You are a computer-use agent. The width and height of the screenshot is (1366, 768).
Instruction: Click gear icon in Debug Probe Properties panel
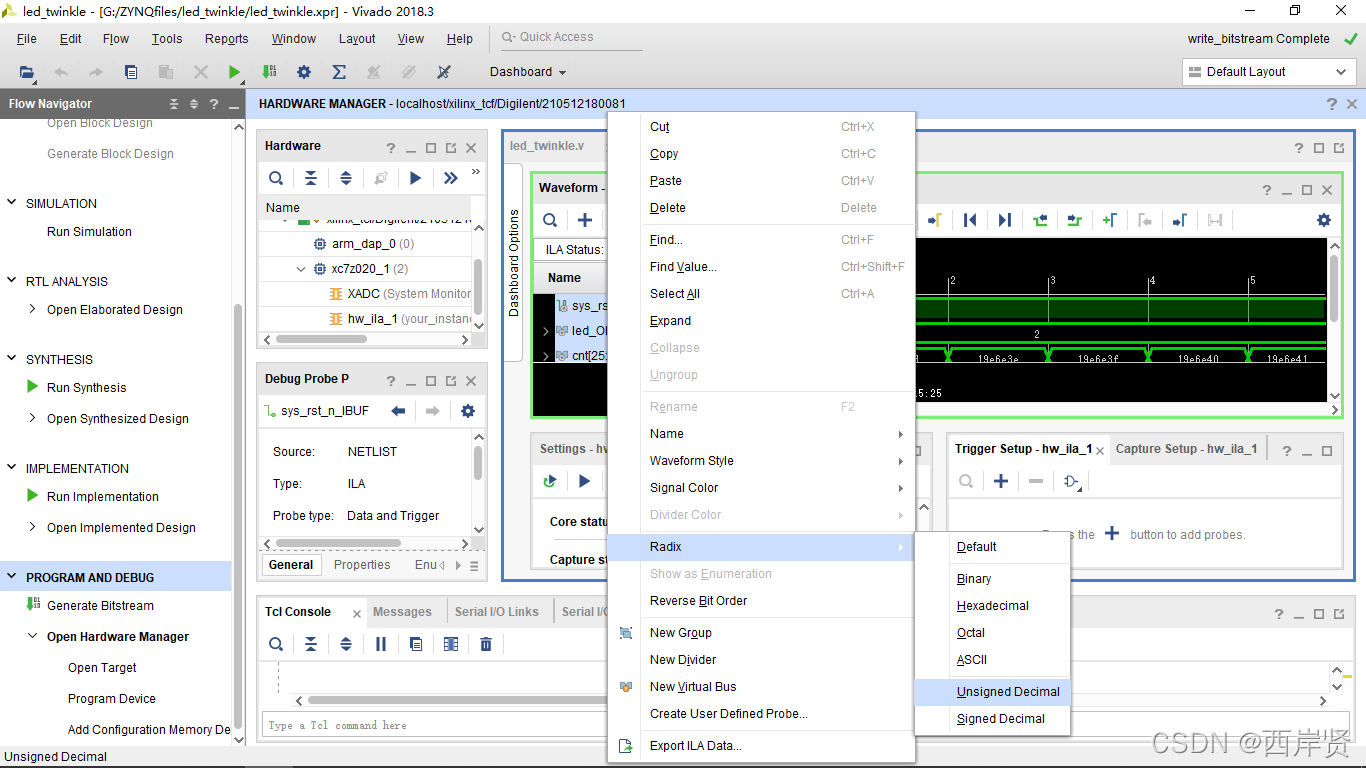(x=468, y=411)
